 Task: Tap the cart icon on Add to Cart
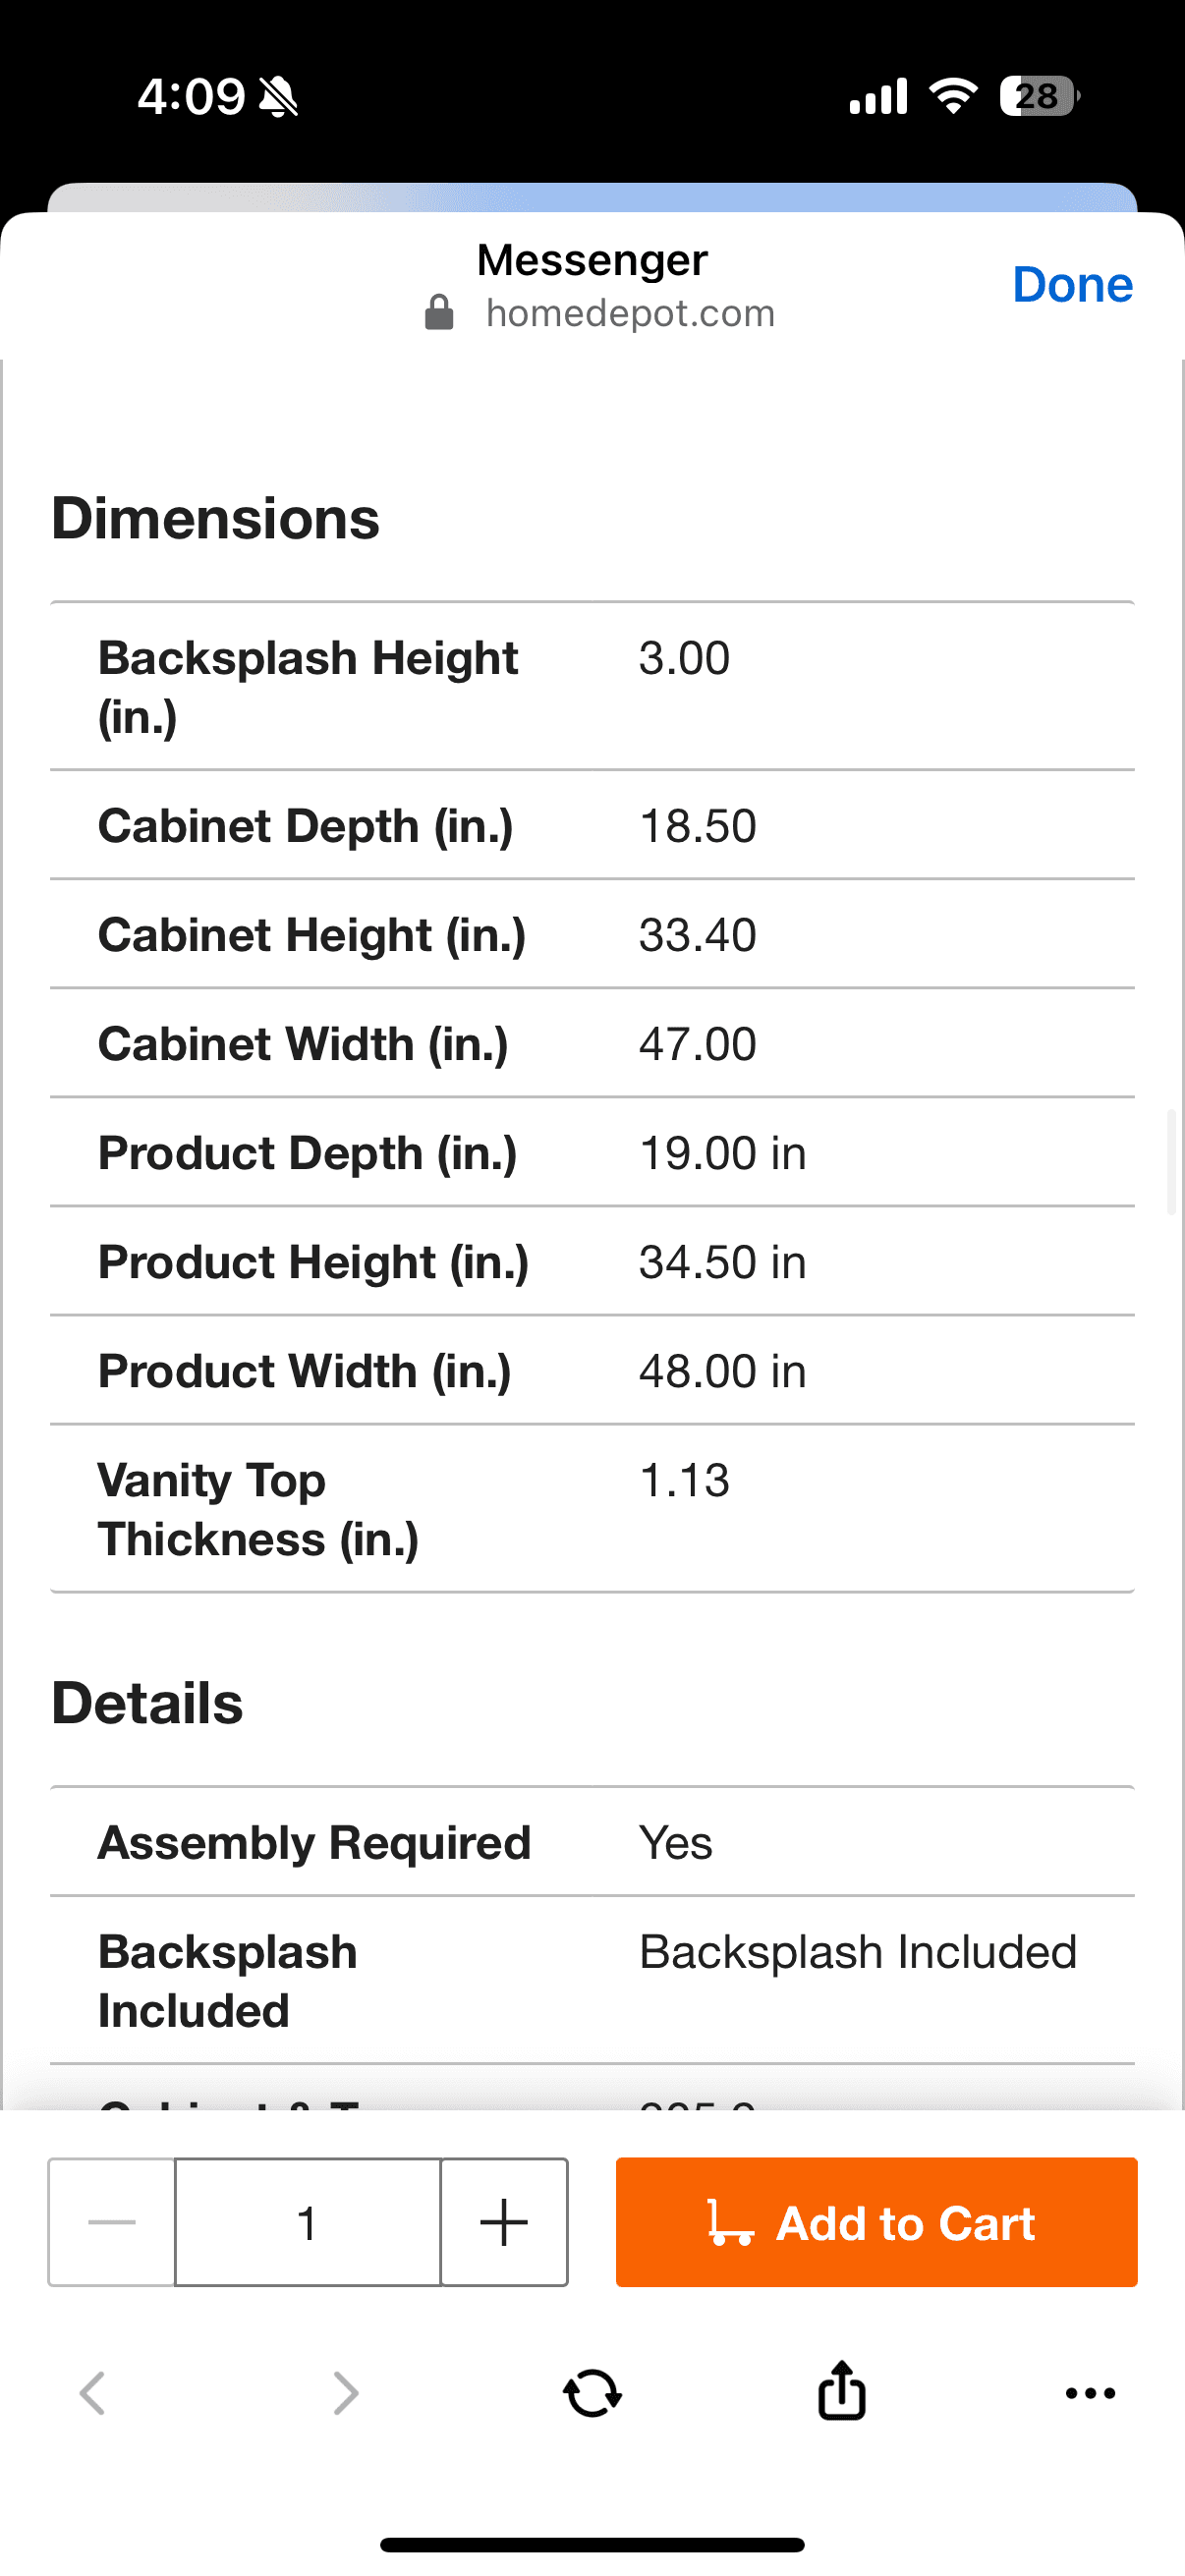(730, 2223)
